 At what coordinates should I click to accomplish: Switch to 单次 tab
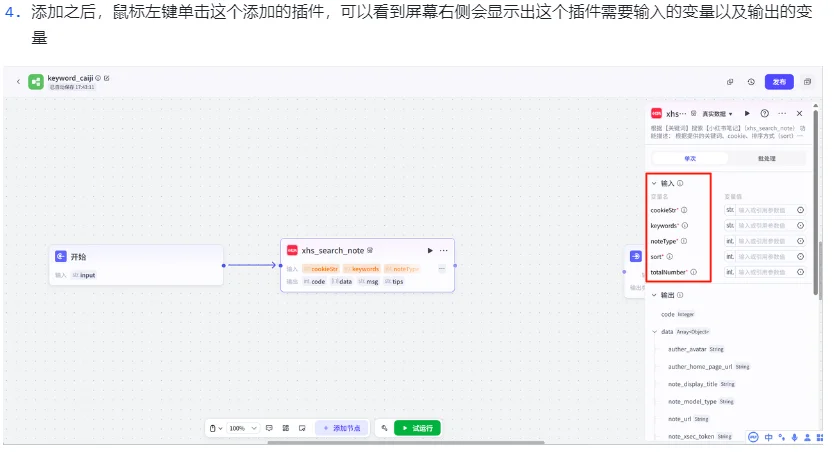(x=690, y=158)
